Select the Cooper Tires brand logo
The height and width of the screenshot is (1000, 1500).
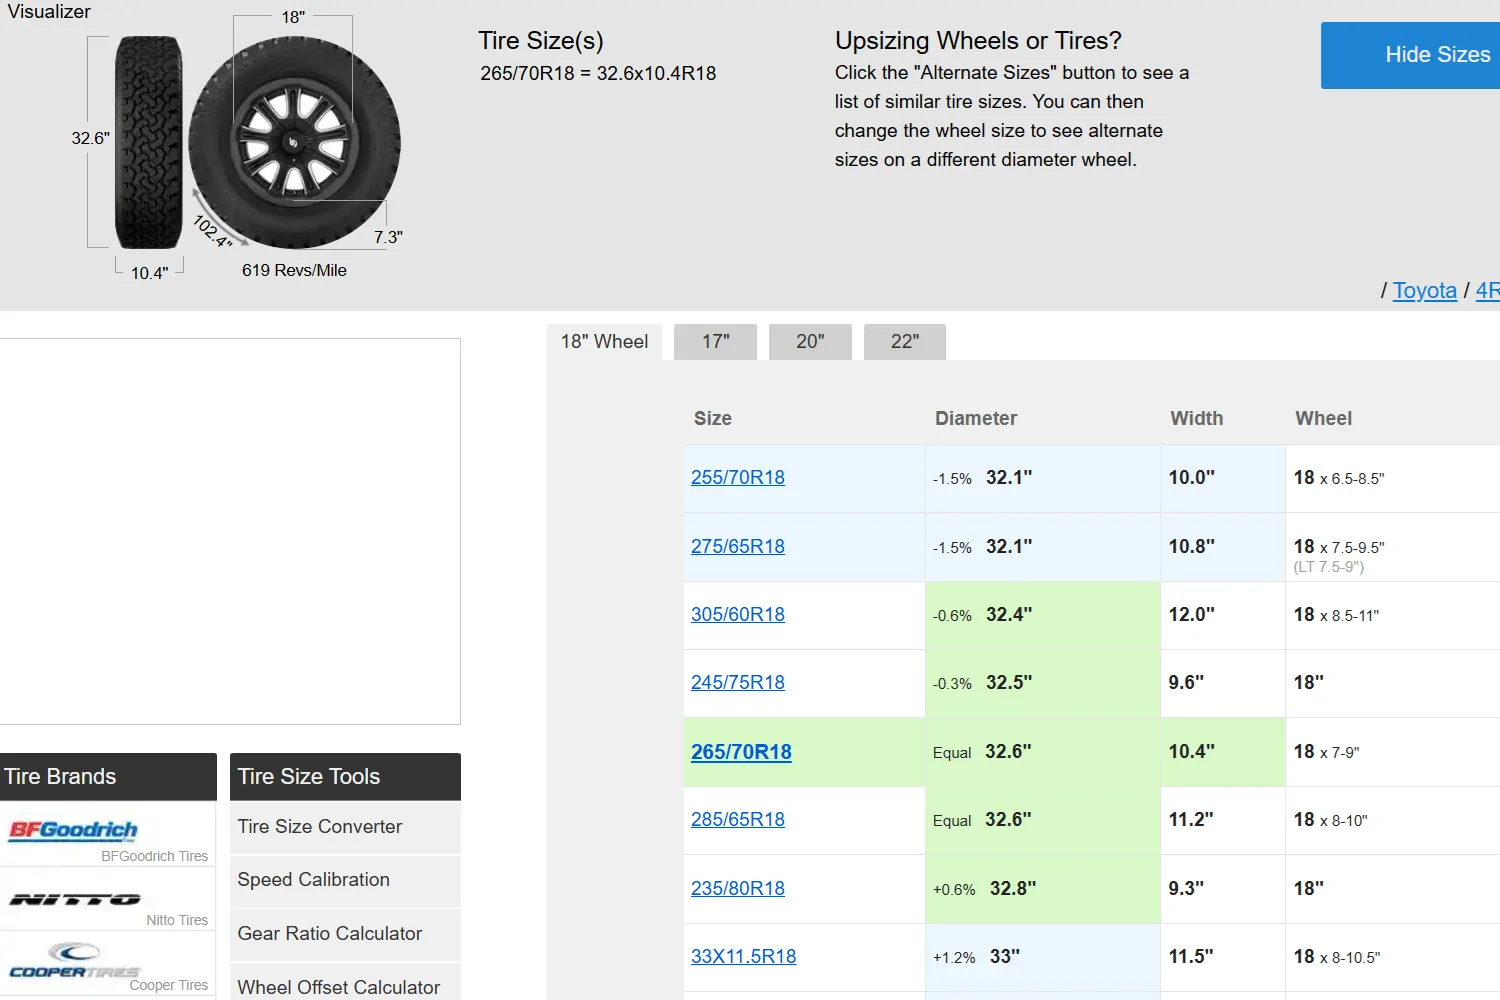74,960
